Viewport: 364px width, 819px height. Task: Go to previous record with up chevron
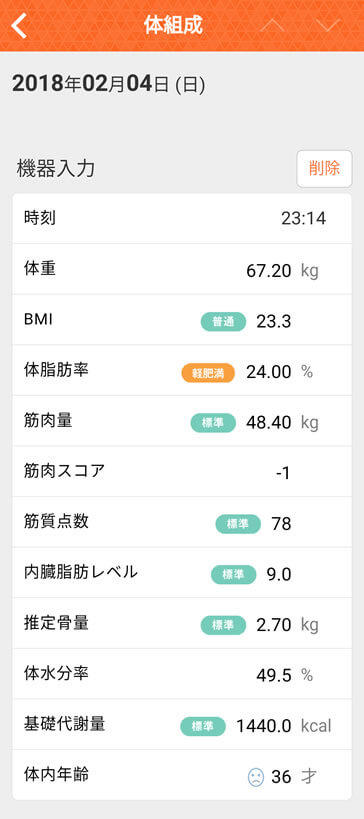273,25
